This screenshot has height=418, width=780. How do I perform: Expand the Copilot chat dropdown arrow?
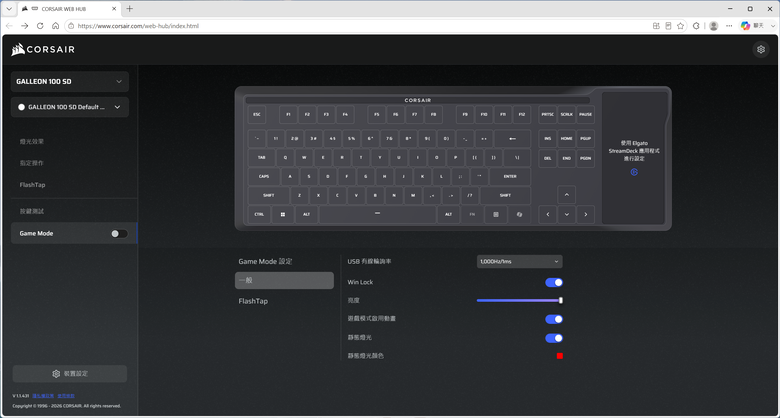click(773, 26)
